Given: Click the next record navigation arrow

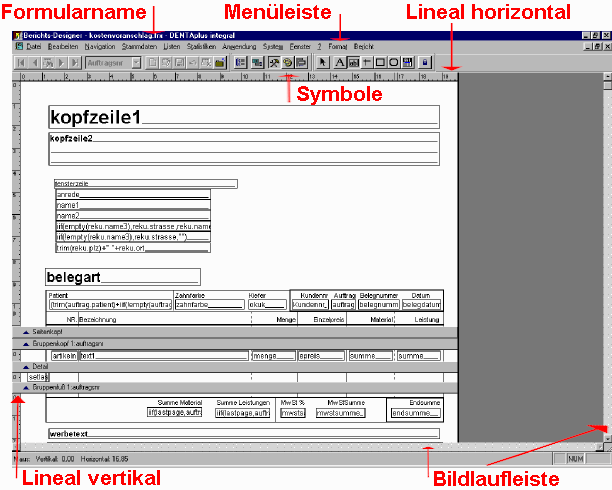Looking at the screenshot, I should (61, 62).
